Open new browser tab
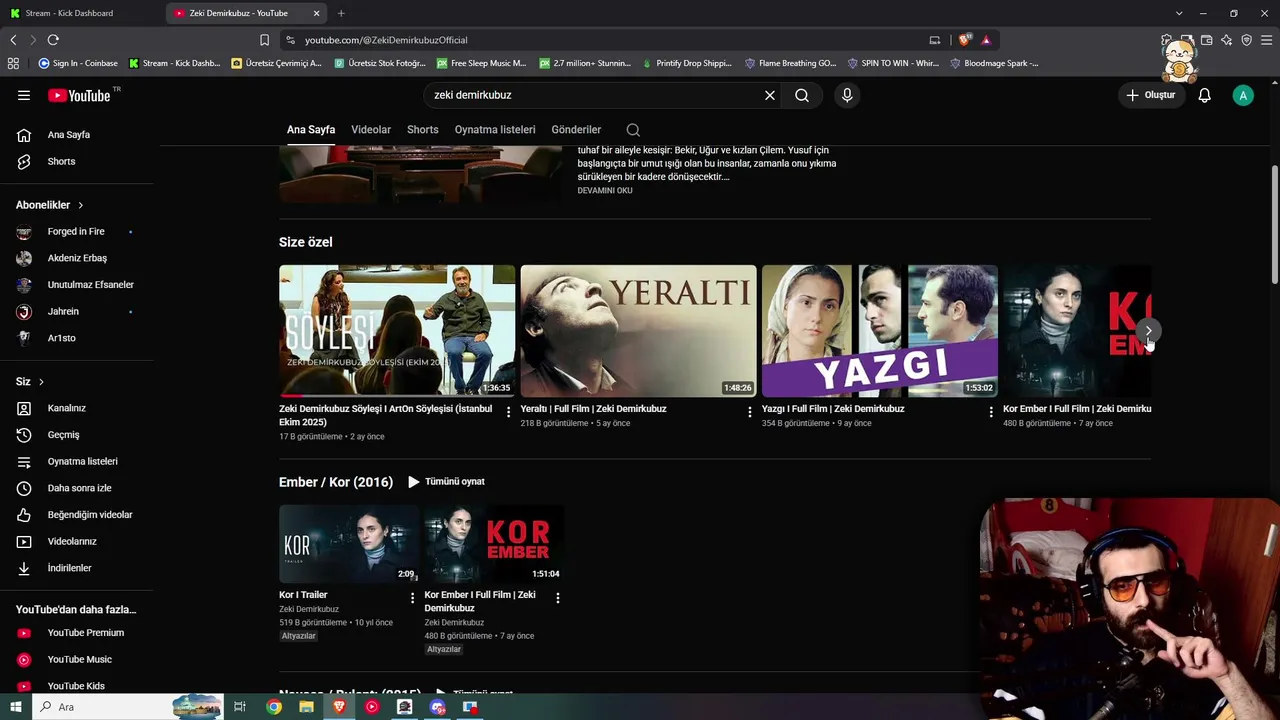Viewport: 1280px width, 720px height. pyautogui.click(x=341, y=13)
